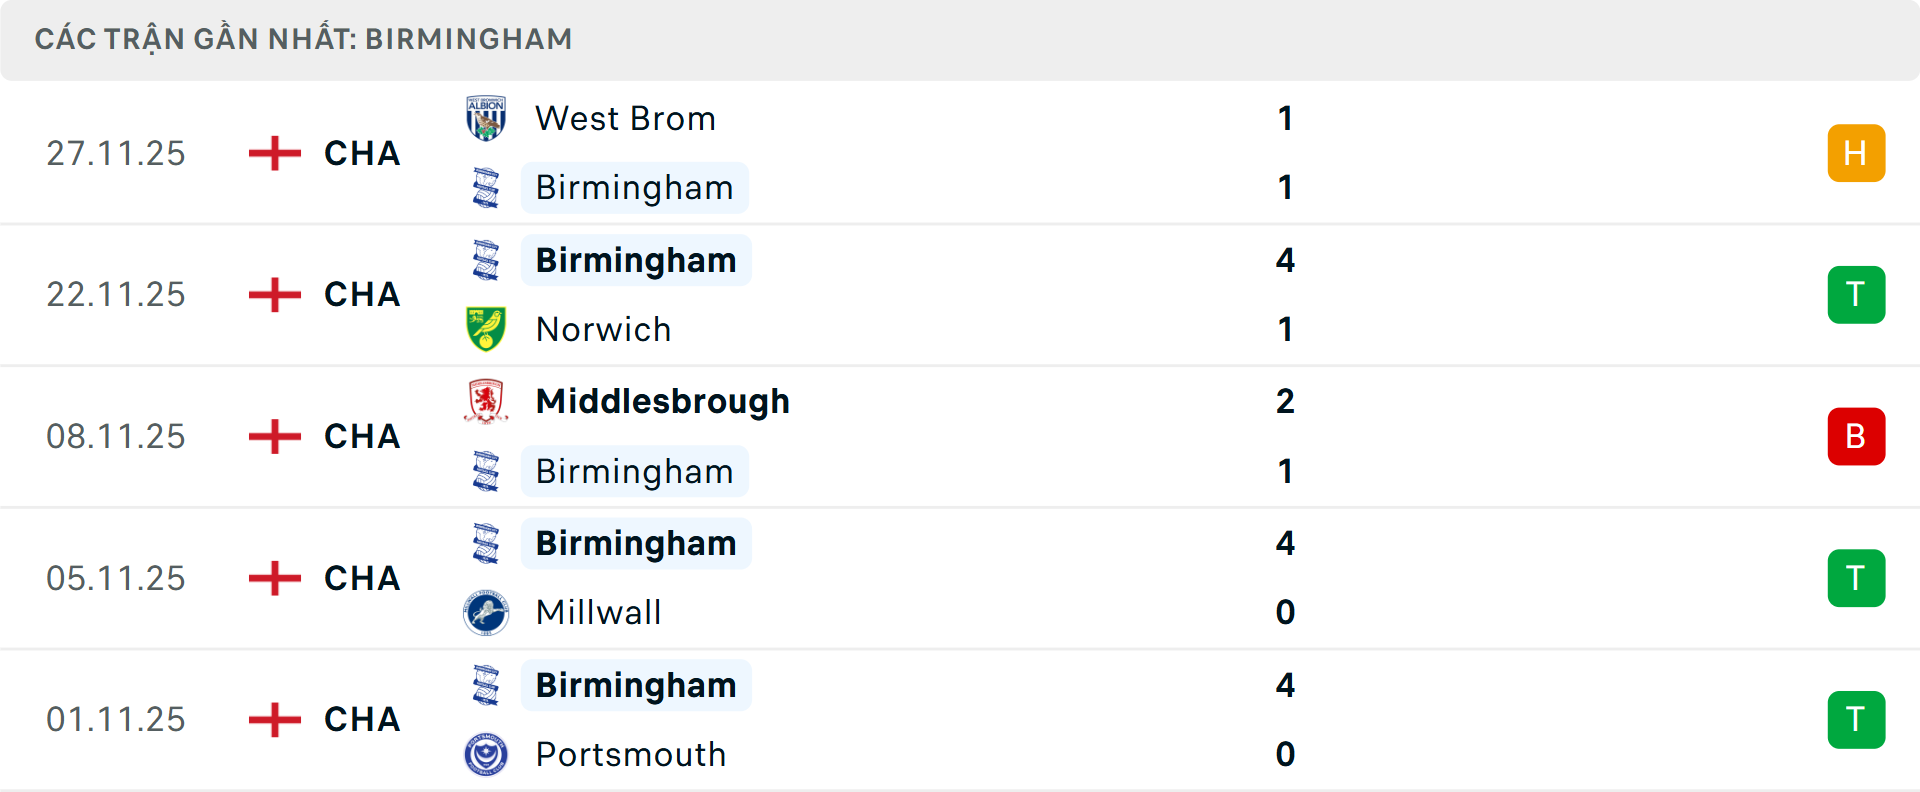The height and width of the screenshot is (792, 1920).
Task: Select the Portsmouth club badge
Action: coord(486,754)
